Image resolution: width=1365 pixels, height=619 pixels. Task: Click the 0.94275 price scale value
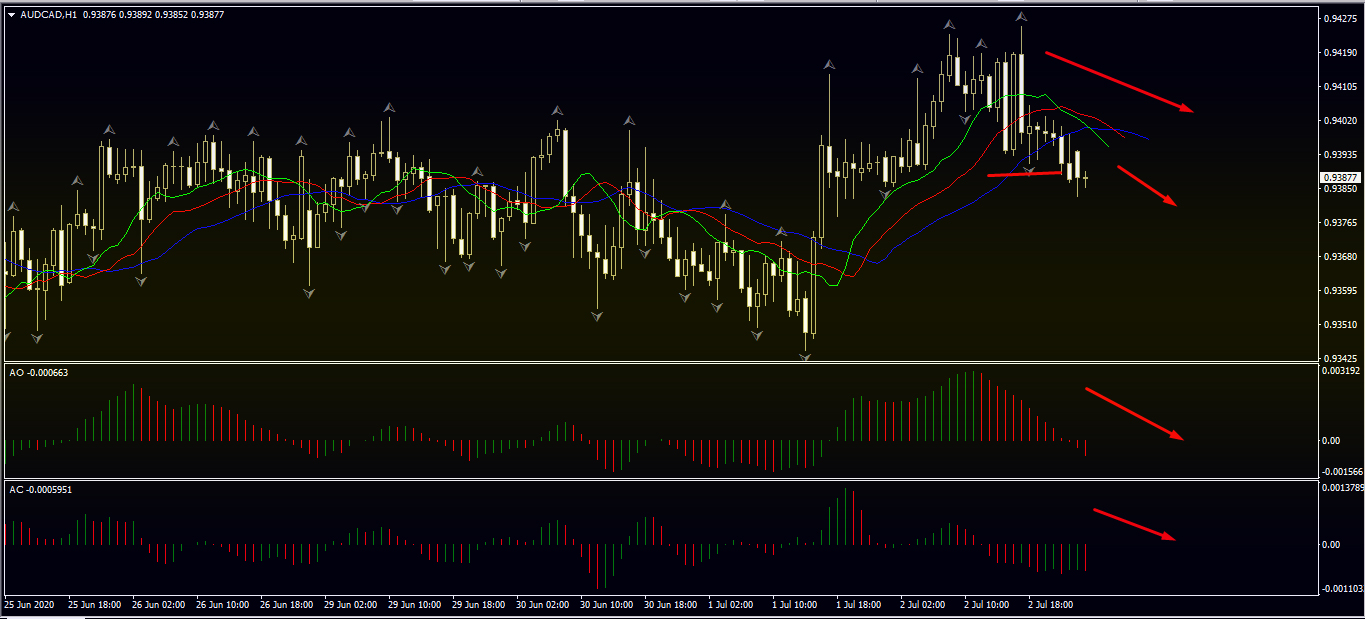coord(1337,19)
